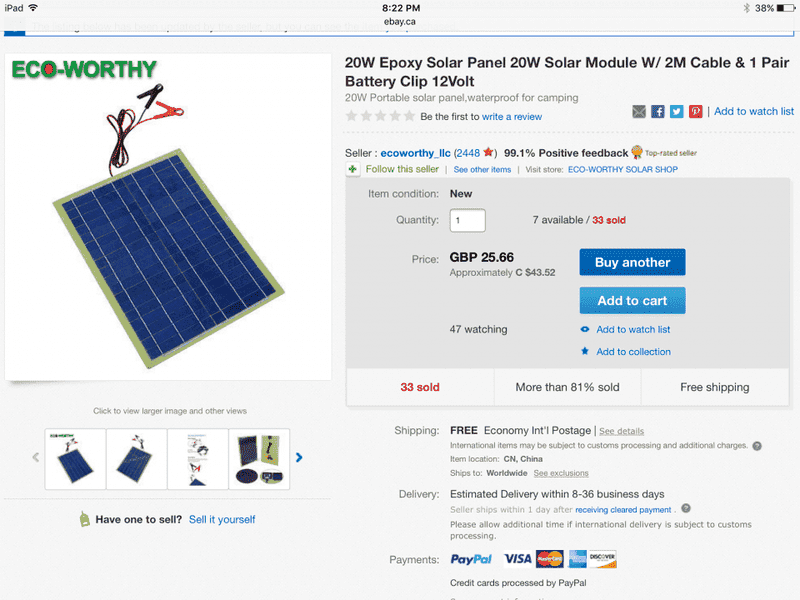Click the write a review link

click(512, 117)
